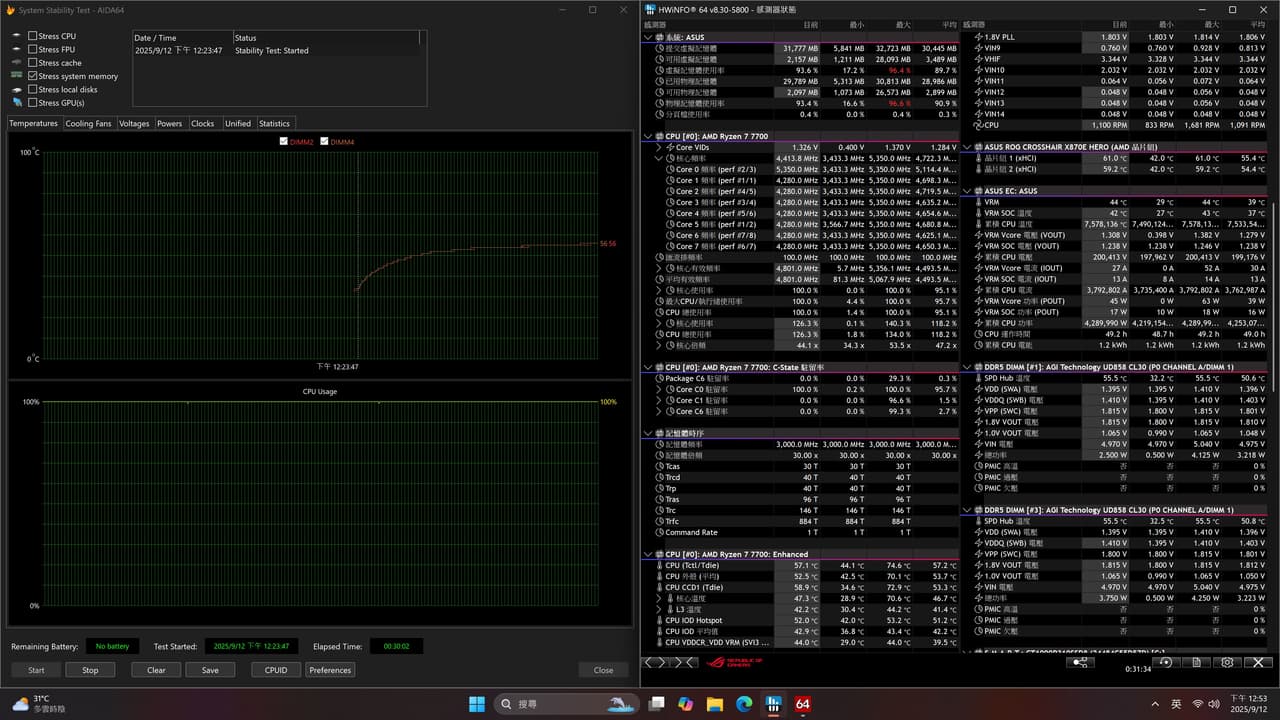Click the Wi-Fi network tray icon
Screen dimensions: 1280x720
click(x=1199, y=704)
